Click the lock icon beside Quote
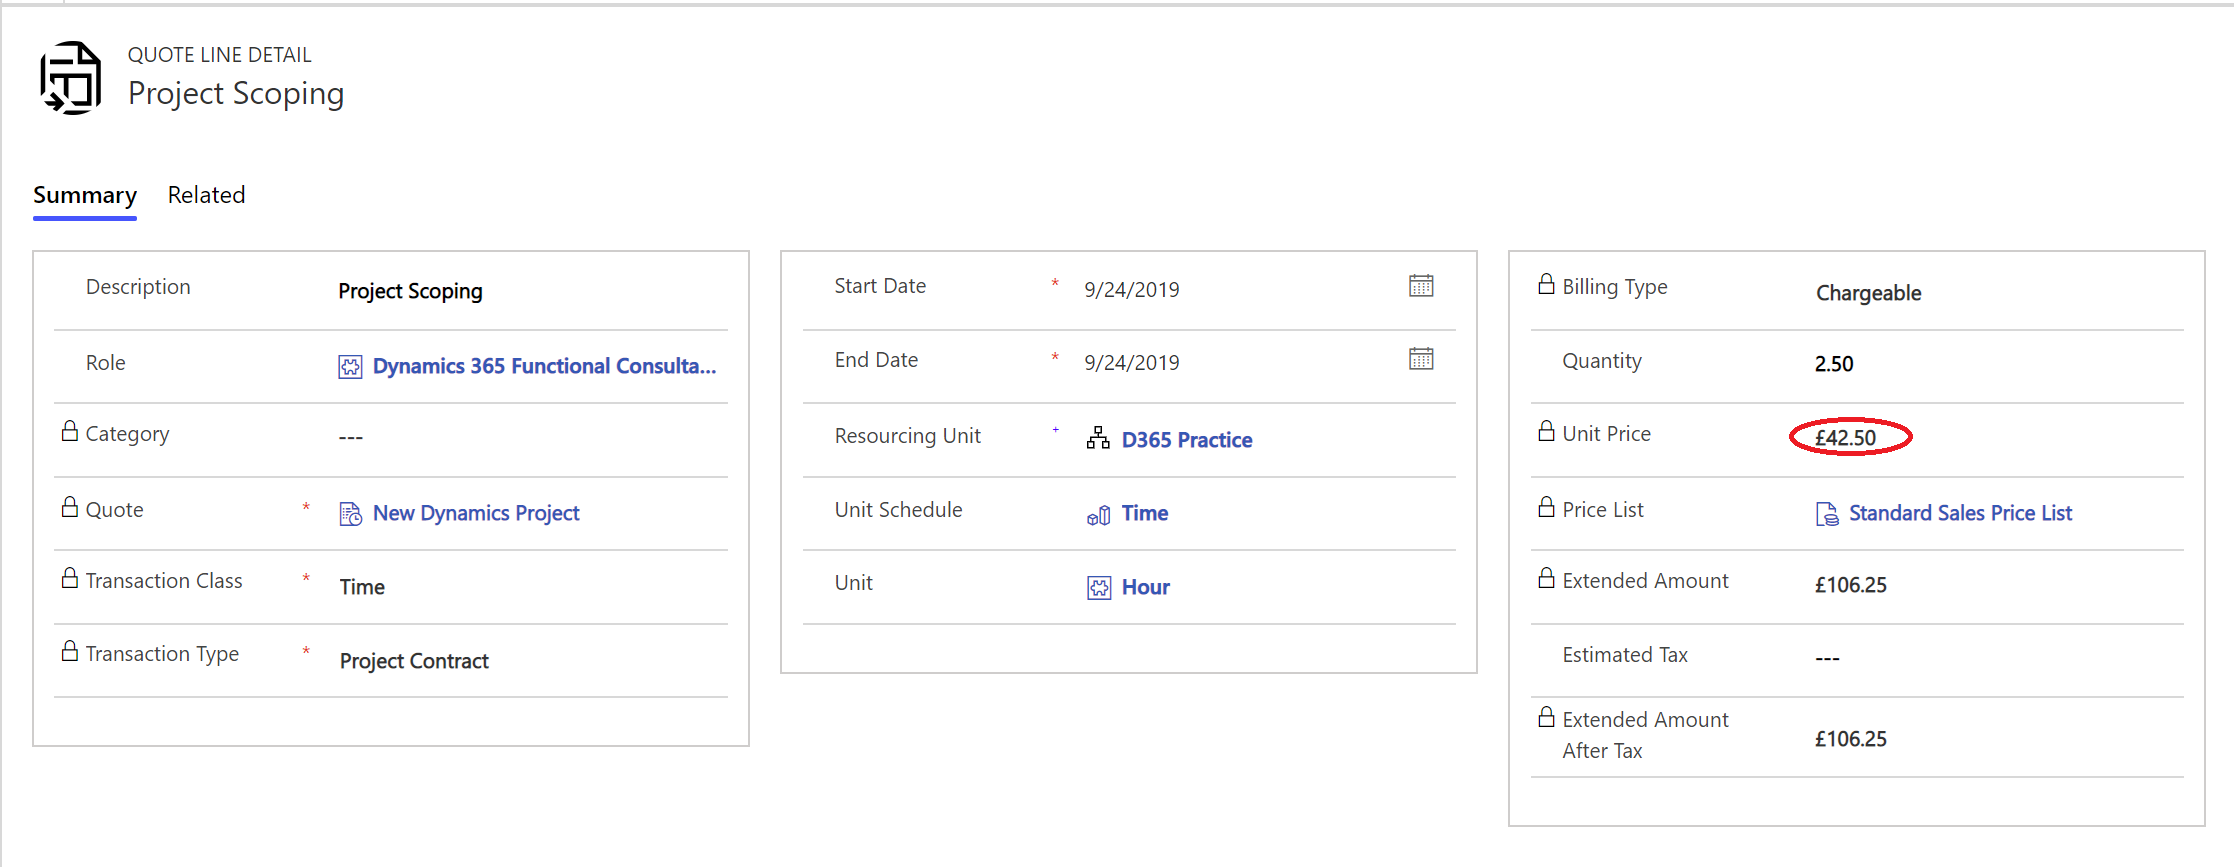The width and height of the screenshot is (2234, 867). click(70, 507)
